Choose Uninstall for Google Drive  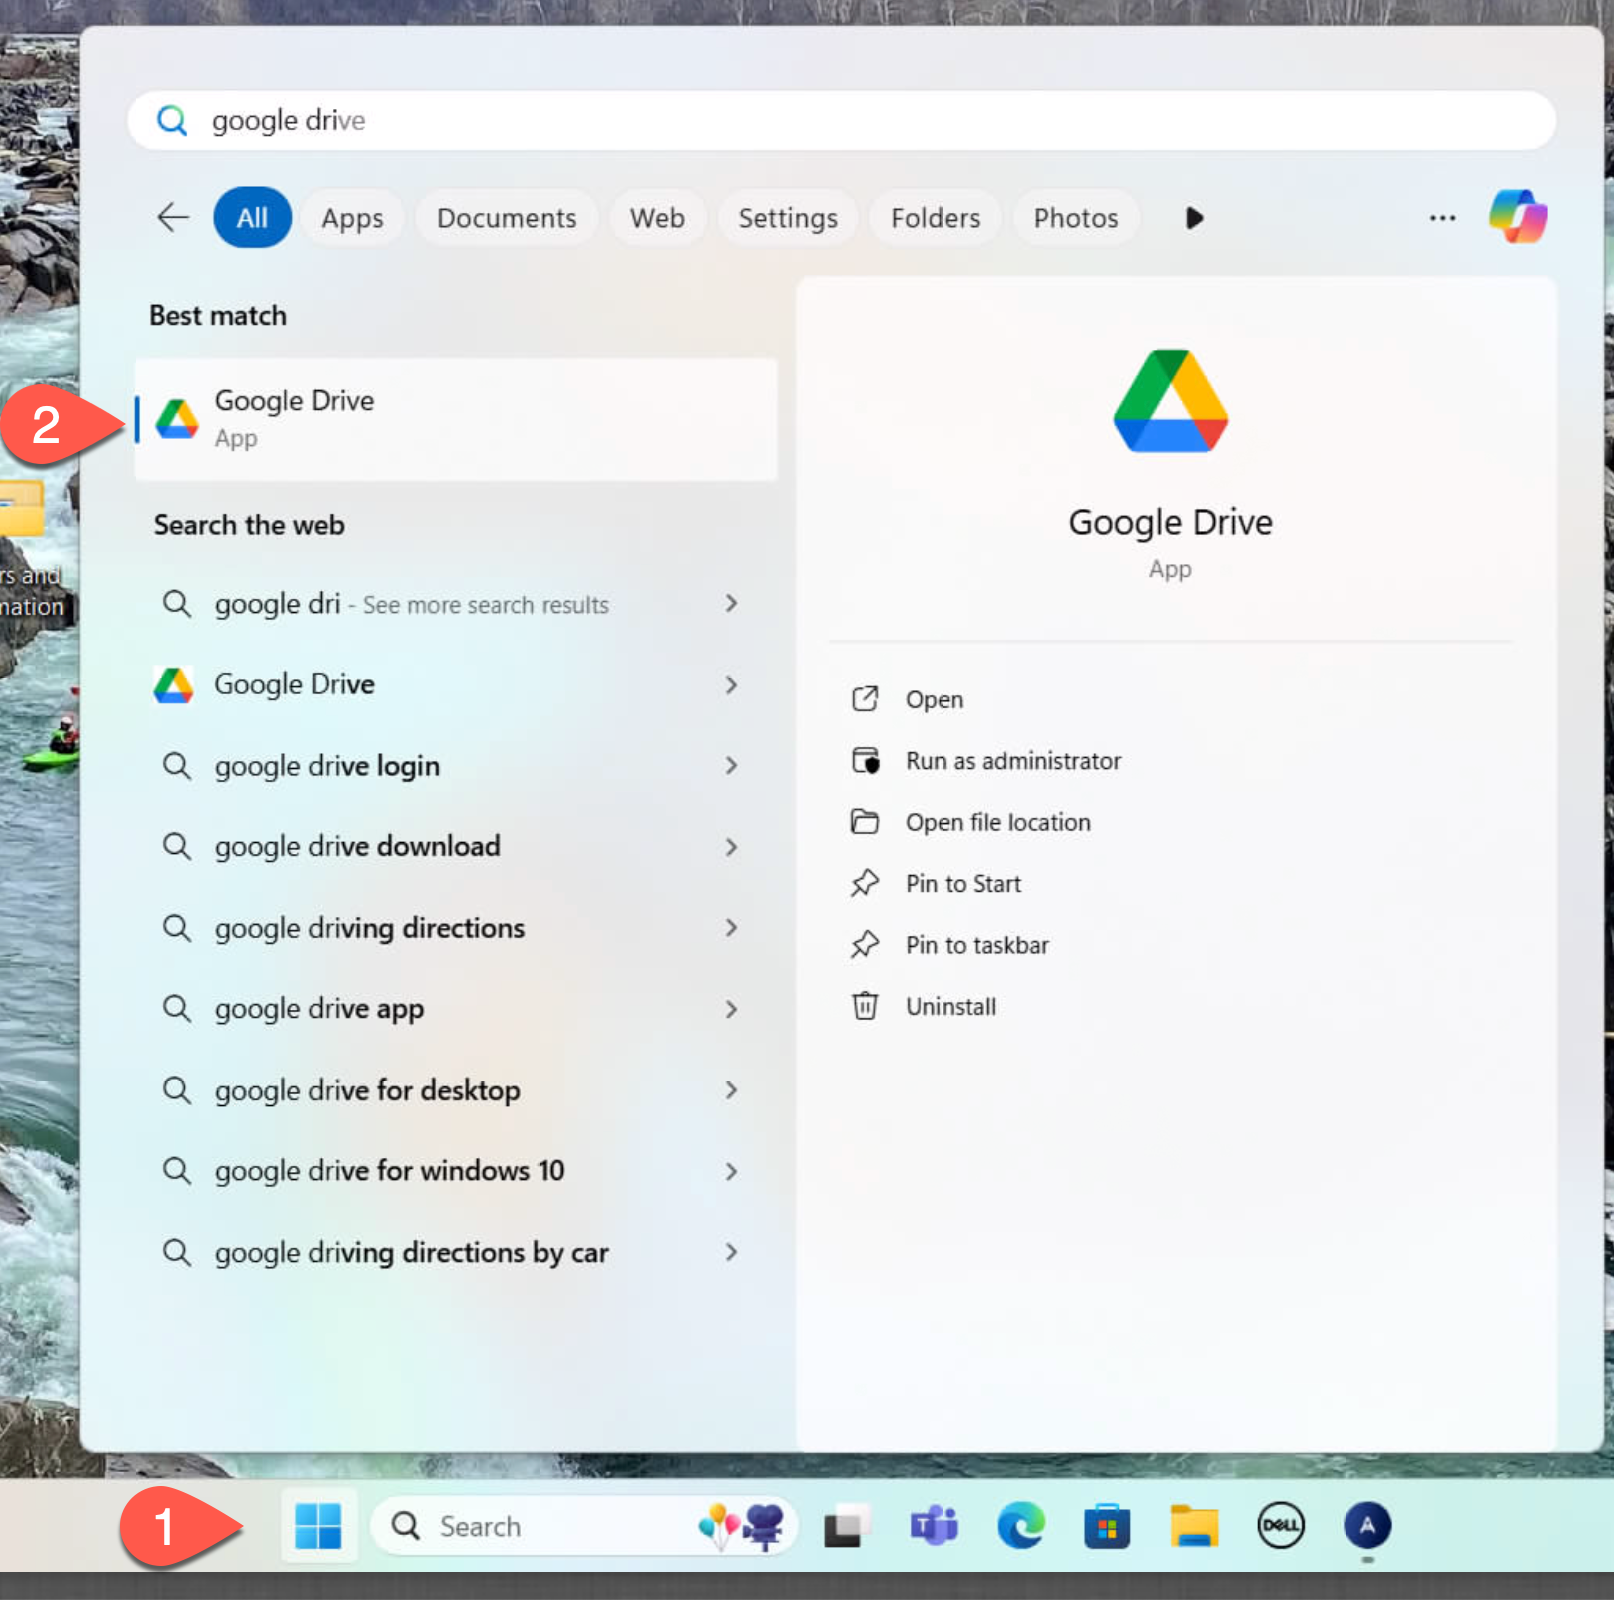950,1006
